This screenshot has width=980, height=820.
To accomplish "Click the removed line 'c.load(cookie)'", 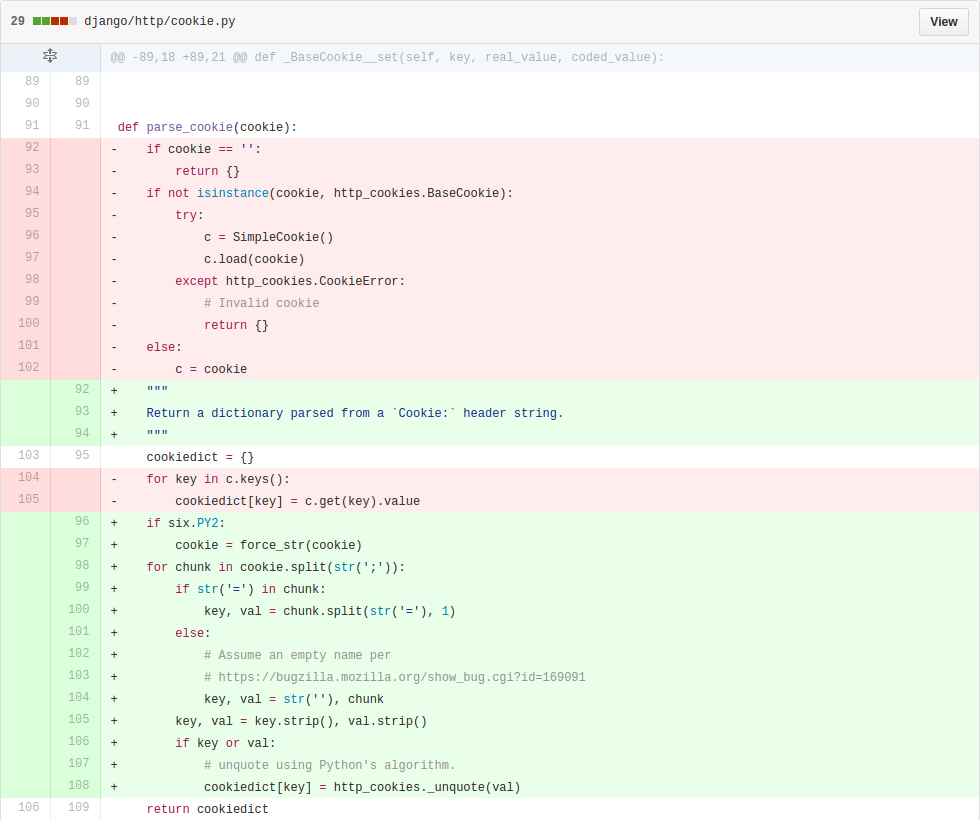I will pos(254,259).
